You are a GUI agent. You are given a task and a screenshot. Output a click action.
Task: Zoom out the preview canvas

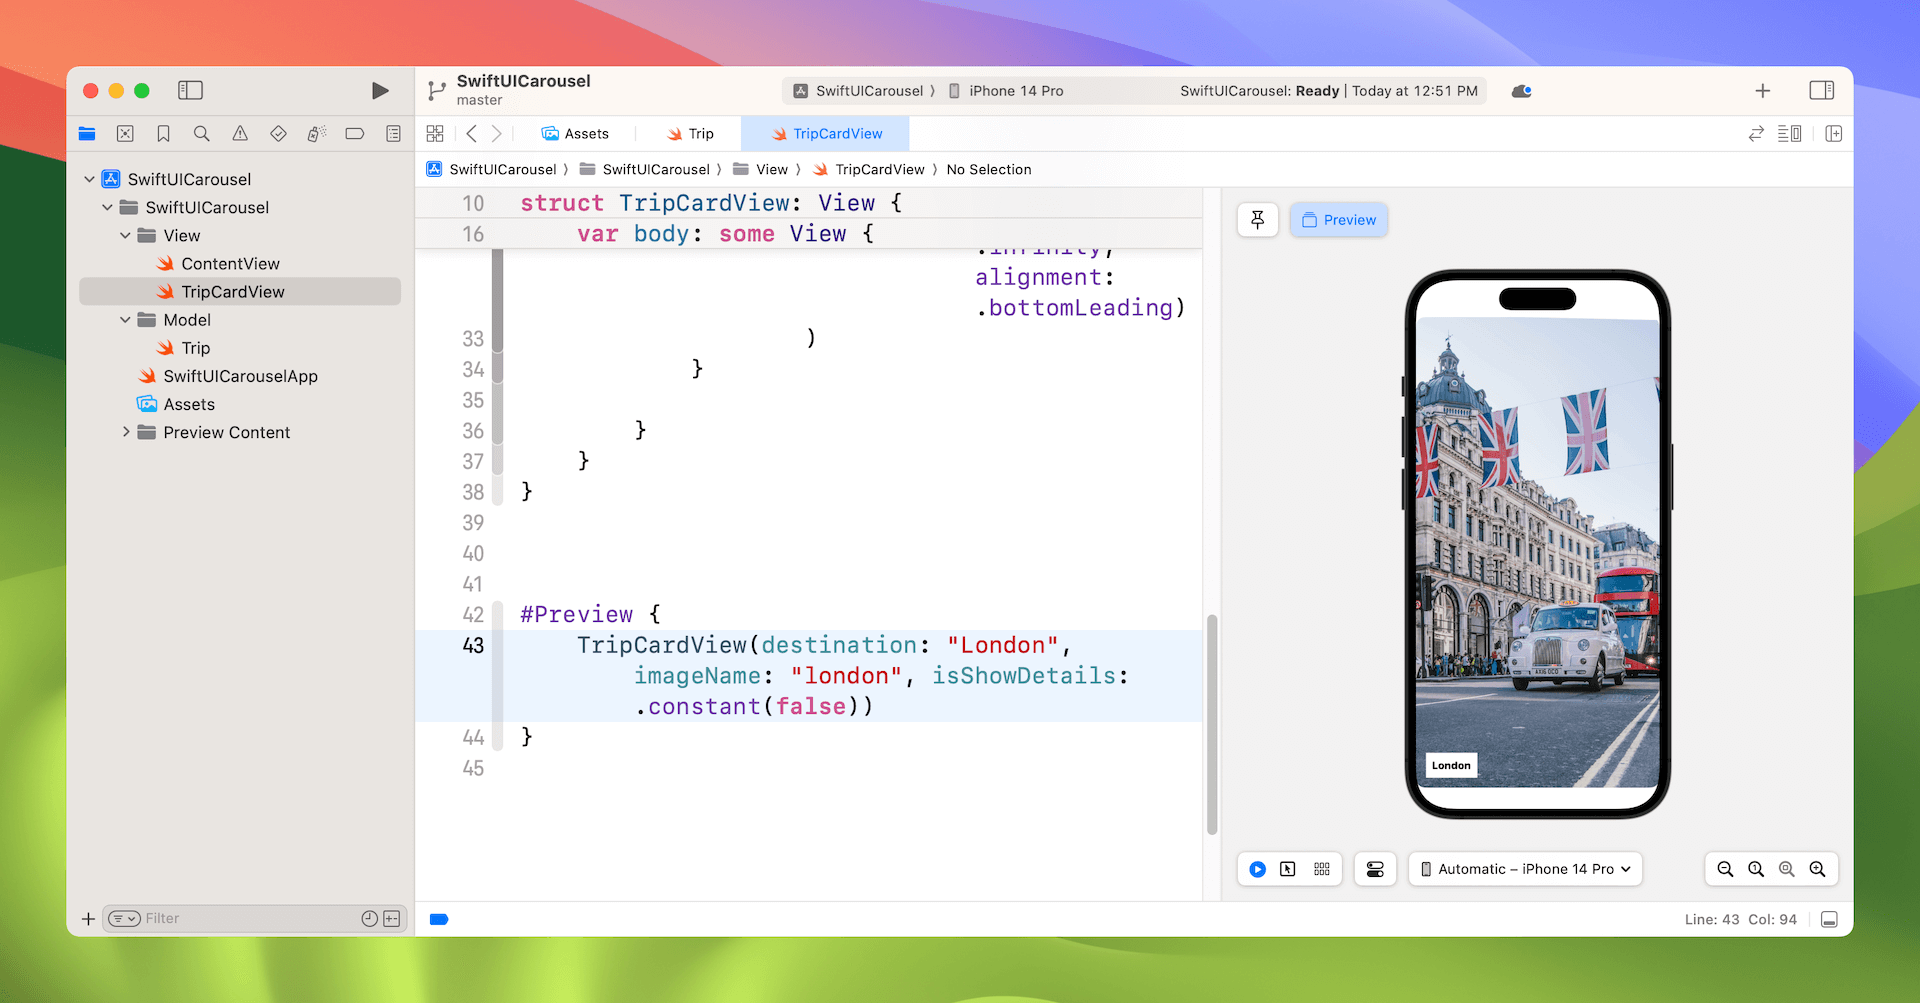pos(1725,870)
